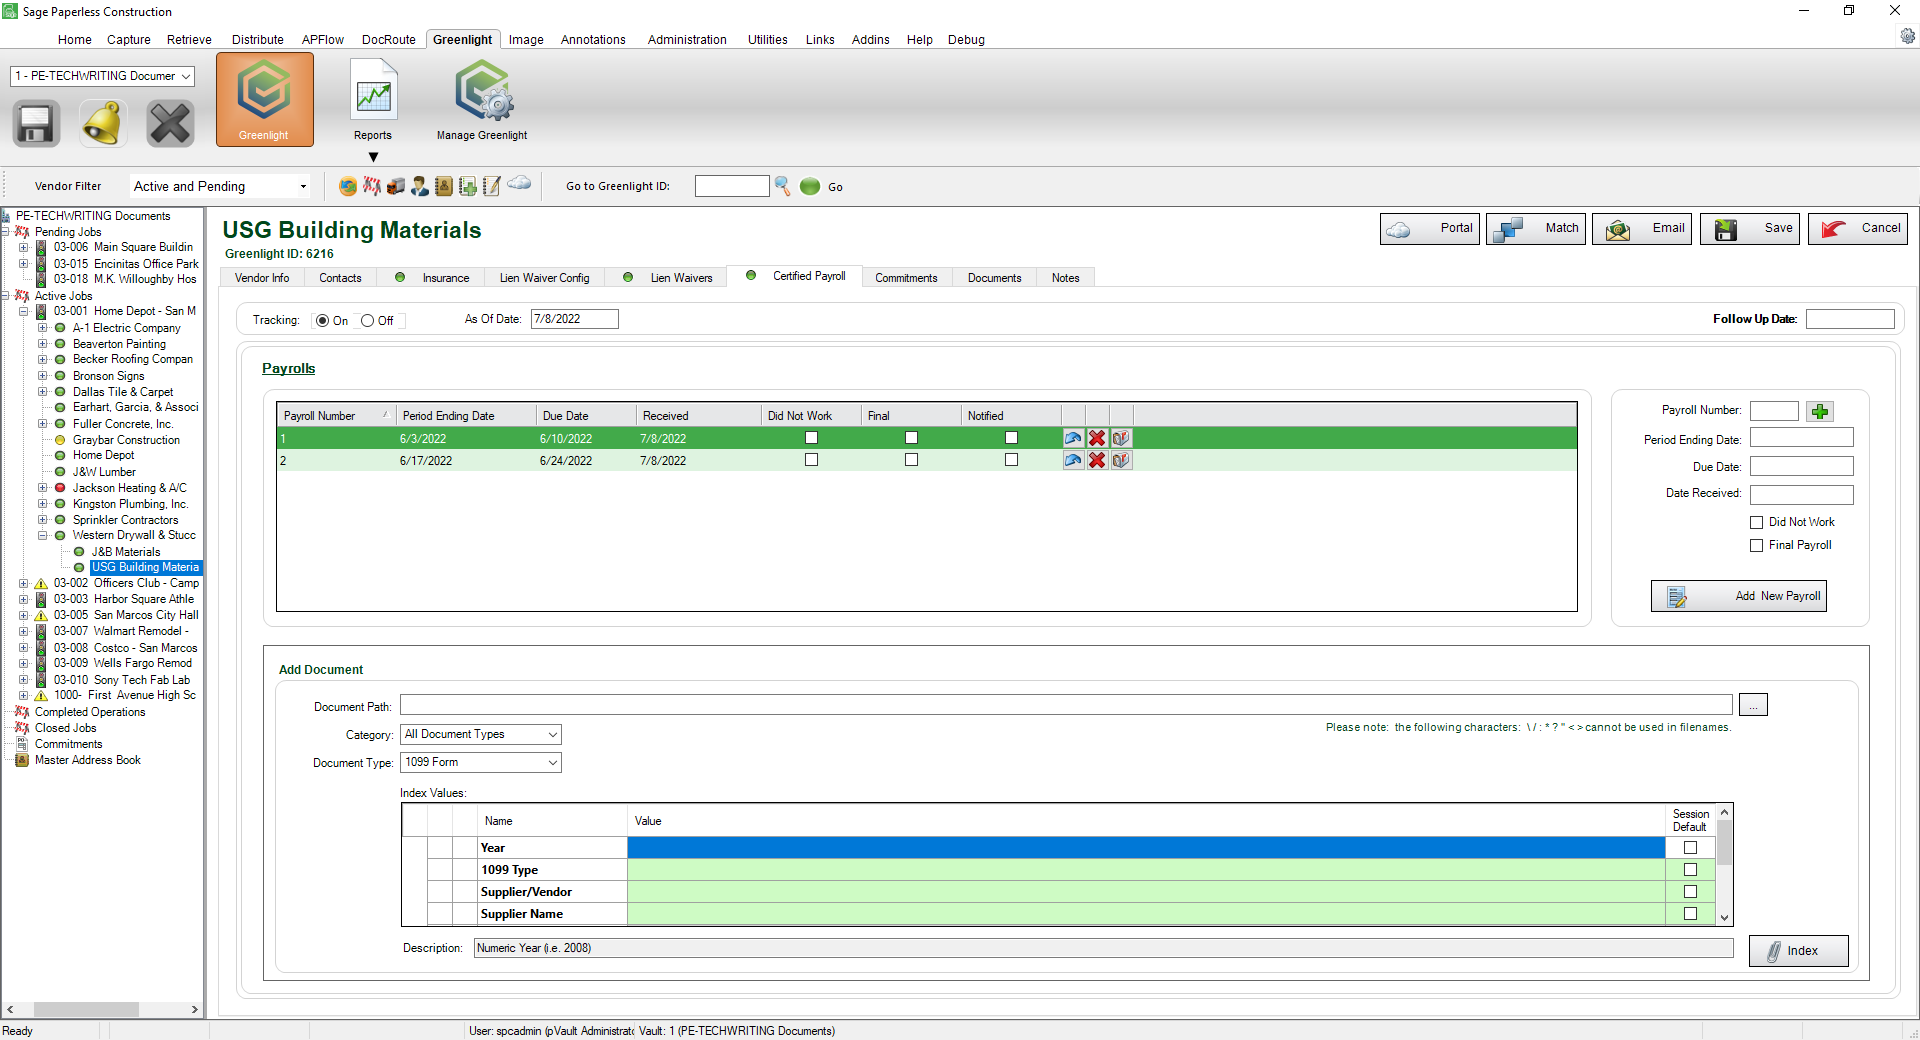
Task: Click the gray X cancel icon in the ribbon
Action: click(170, 124)
